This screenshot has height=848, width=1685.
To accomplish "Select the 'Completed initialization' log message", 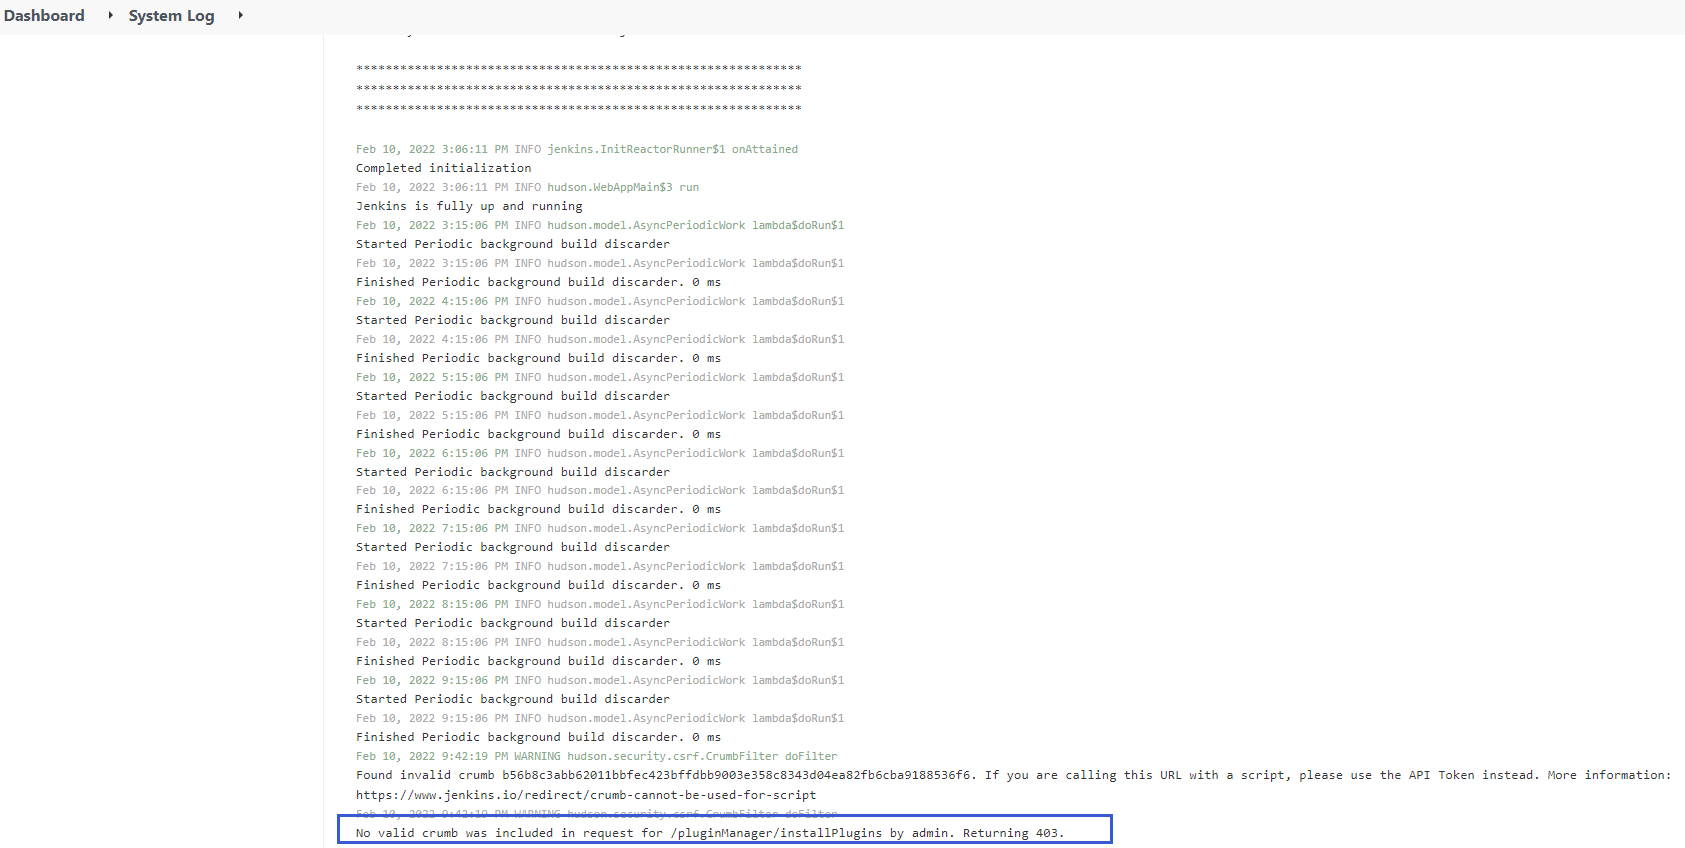I will (x=443, y=168).
